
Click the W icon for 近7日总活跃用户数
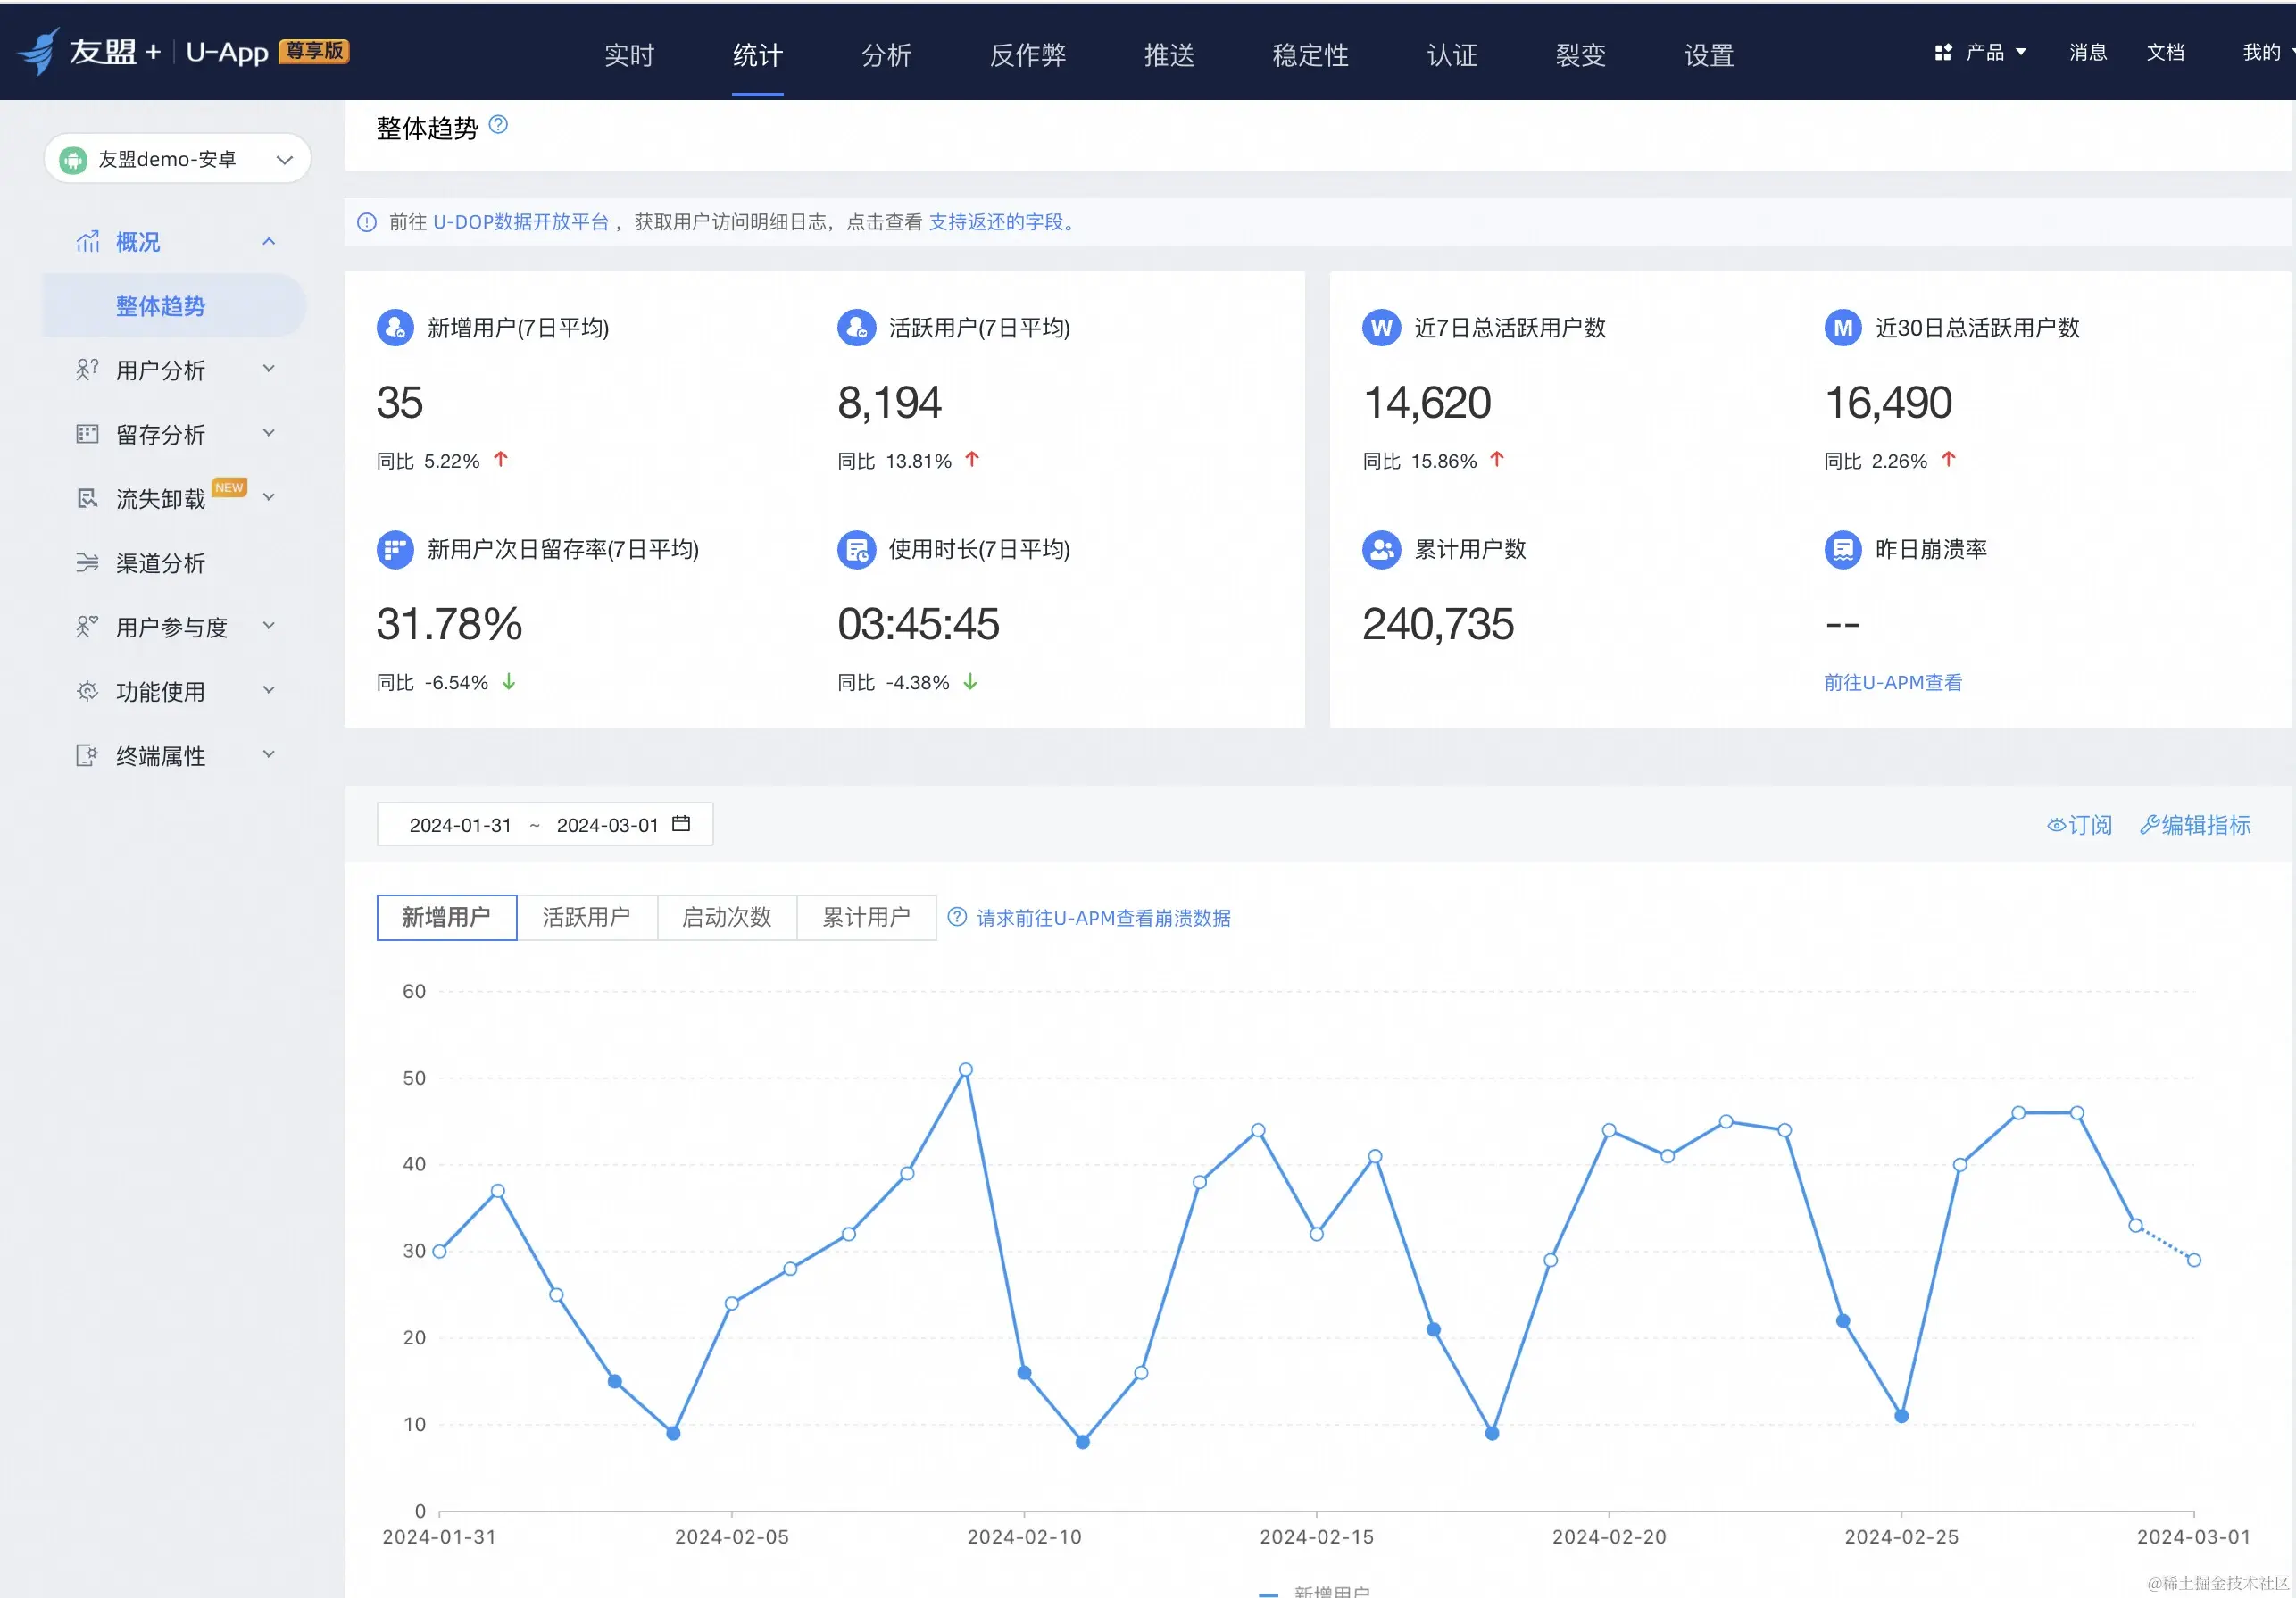[1381, 328]
